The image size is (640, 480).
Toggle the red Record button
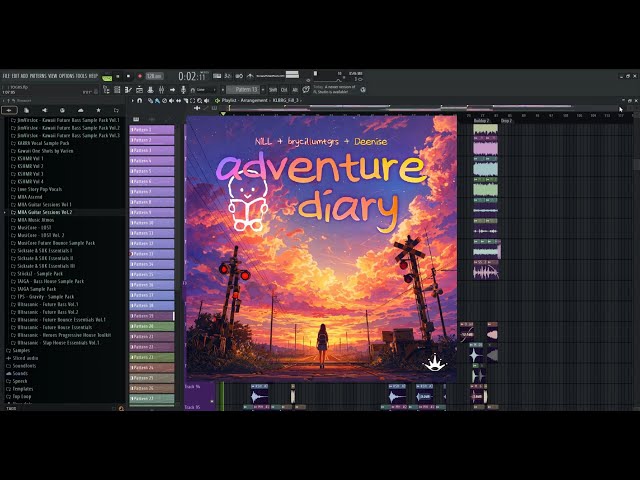pyautogui.click(x=140, y=76)
